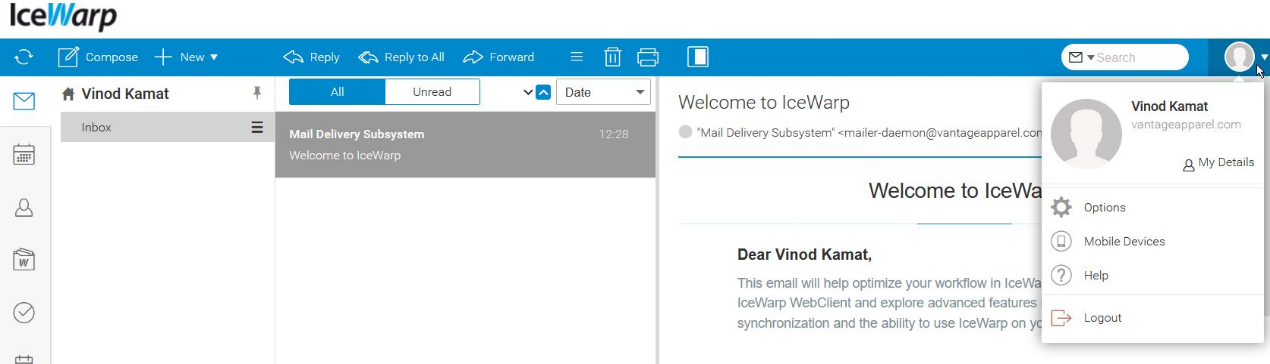Click the print icon
The image size is (1270, 364).
(648, 57)
